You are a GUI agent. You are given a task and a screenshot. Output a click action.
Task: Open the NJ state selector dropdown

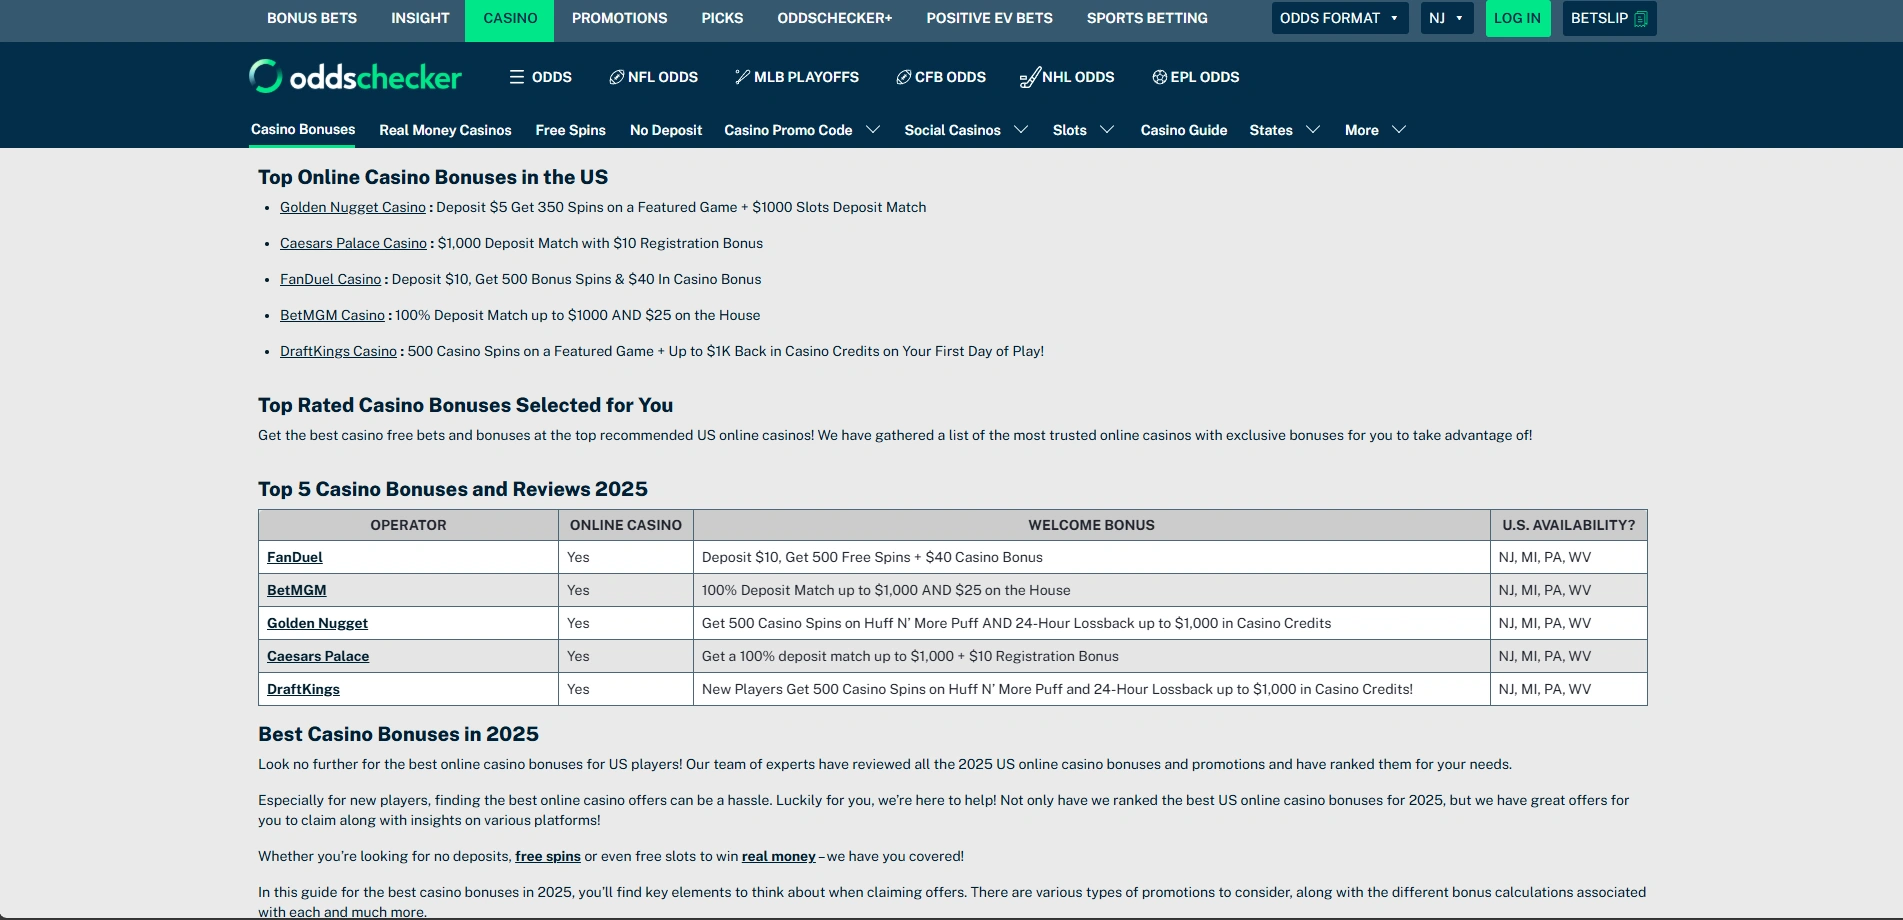pos(1447,18)
